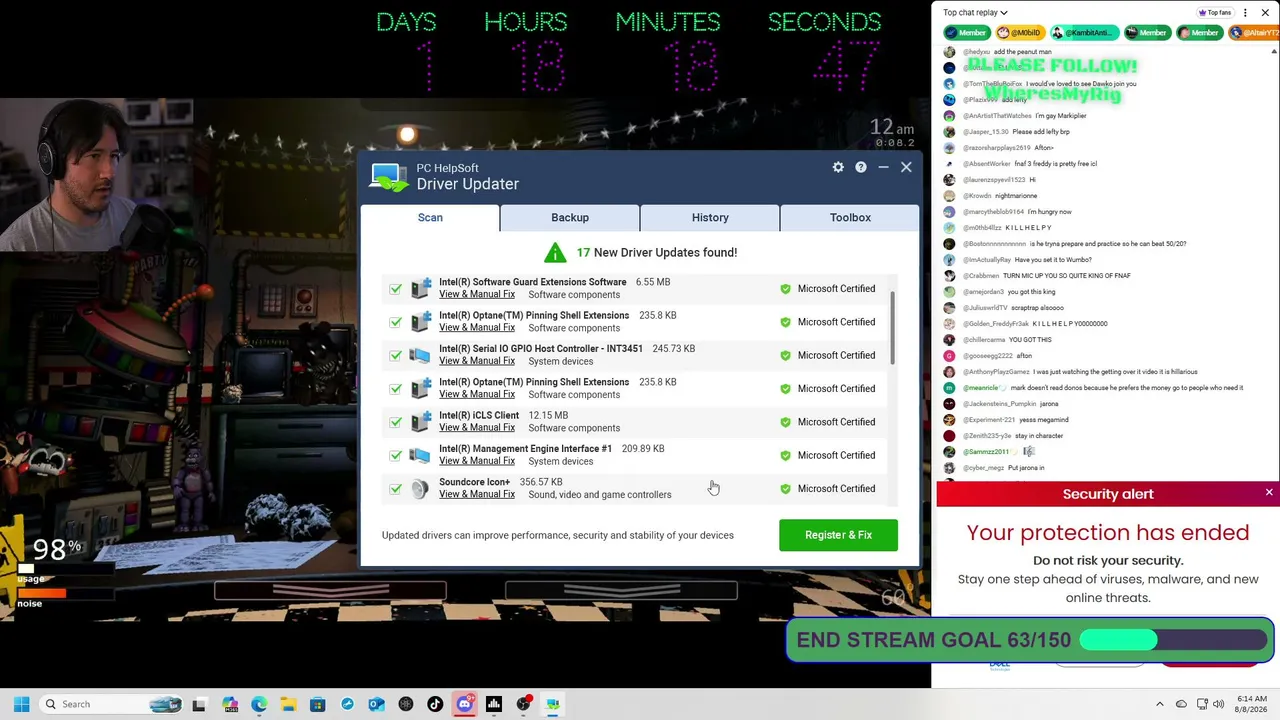
Task: Uncheck first Intel Optane Pinning Shell Extensions
Action: pyautogui.click(x=395, y=322)
